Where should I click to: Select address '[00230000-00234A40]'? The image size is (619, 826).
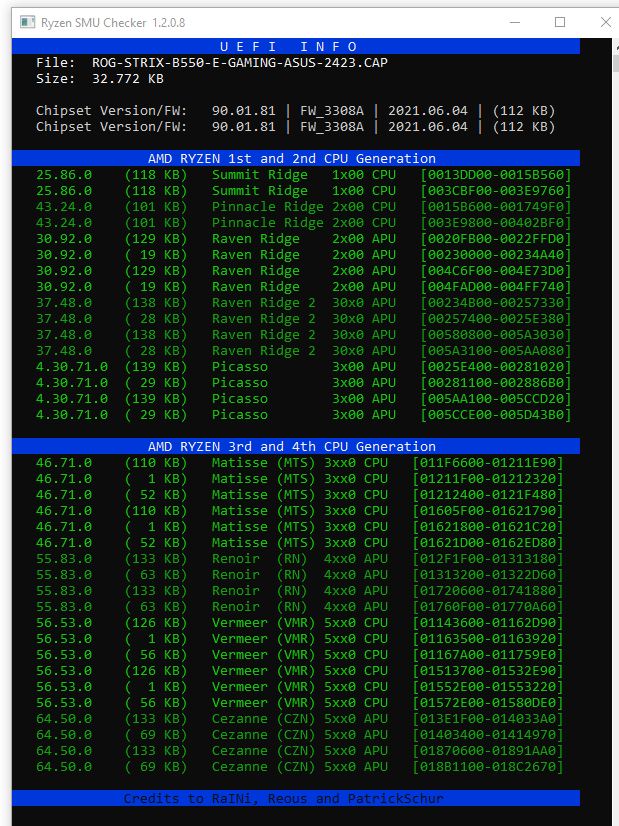496,254
